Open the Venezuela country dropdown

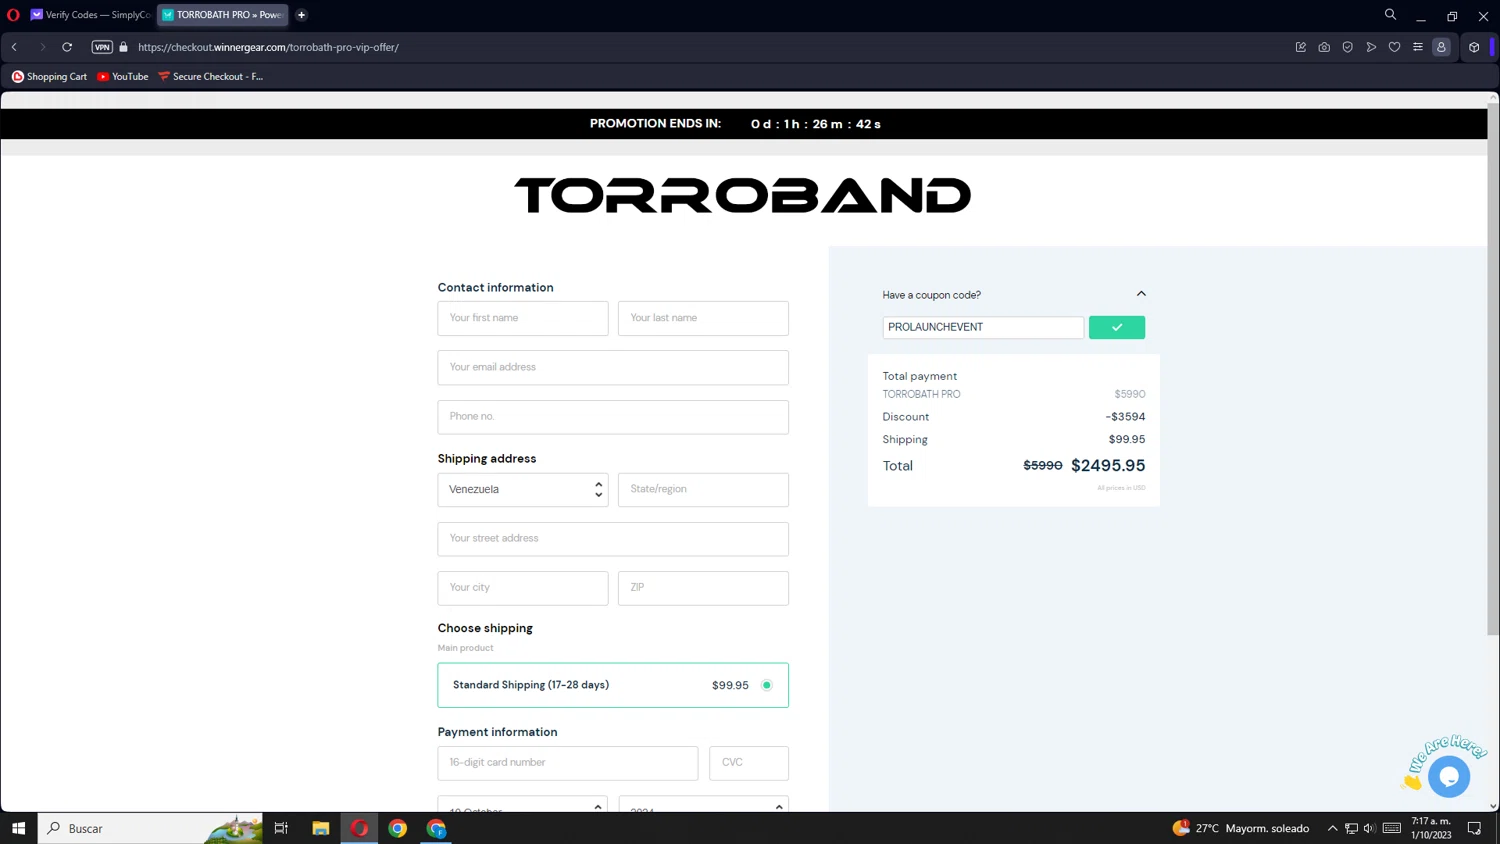(523, 490)
